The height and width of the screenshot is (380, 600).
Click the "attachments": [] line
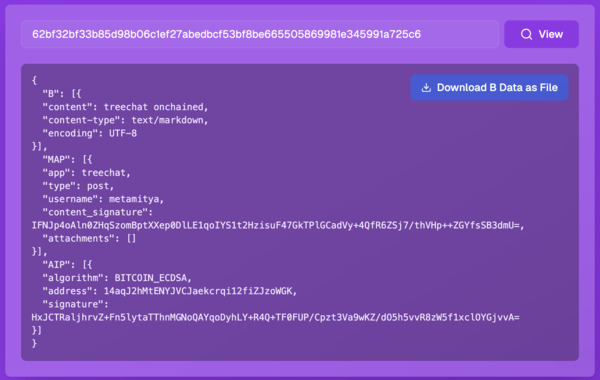89,238
